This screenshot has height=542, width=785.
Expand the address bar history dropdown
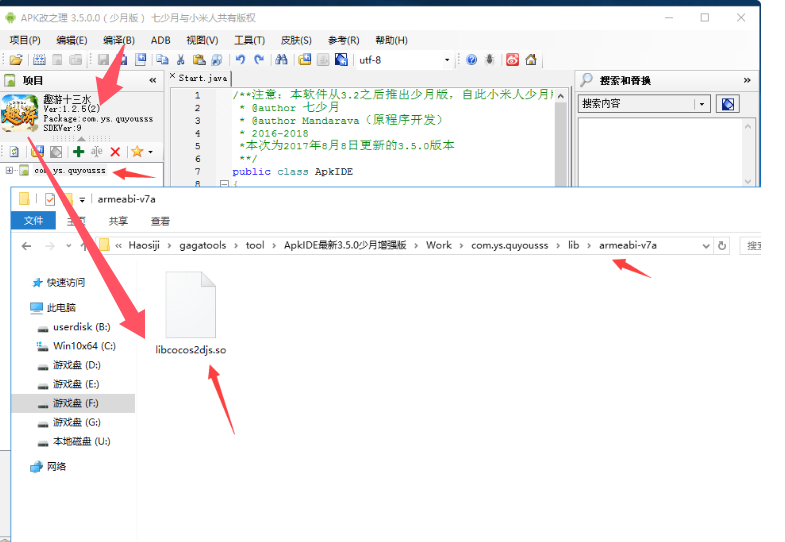pos(706,246)
